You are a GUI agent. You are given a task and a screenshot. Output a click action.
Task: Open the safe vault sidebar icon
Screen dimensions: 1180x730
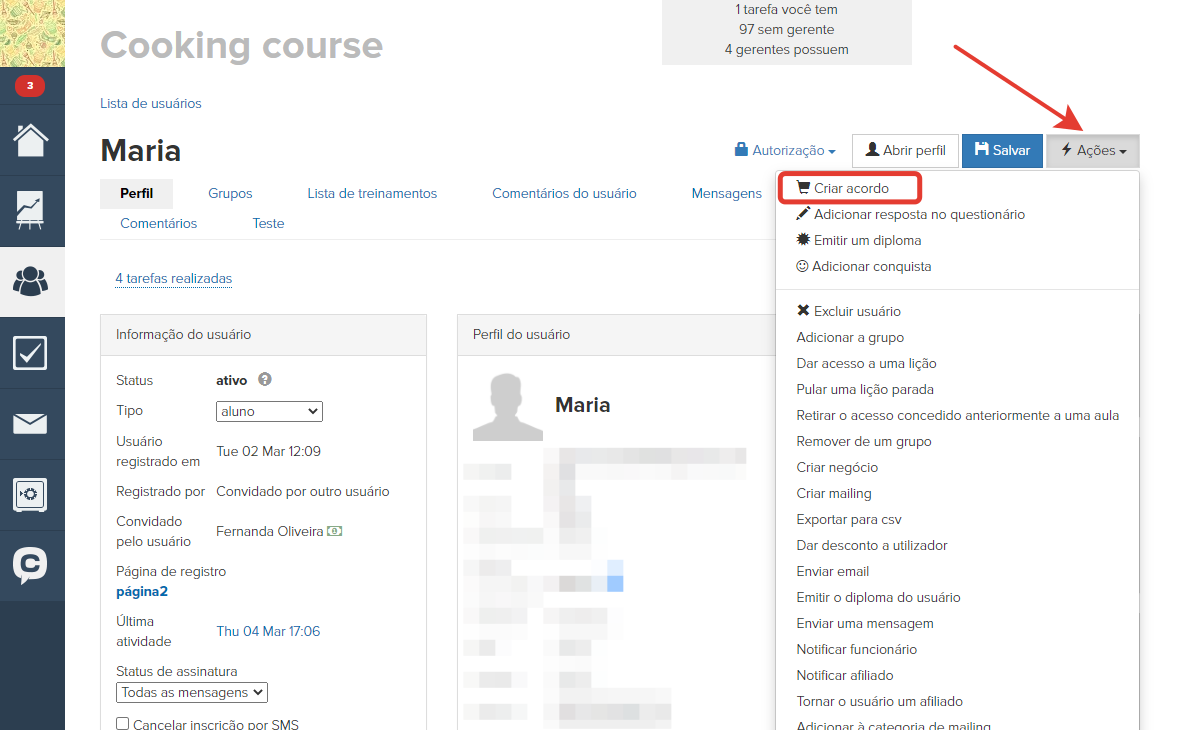pyautogui.click(x=31, y=494)
